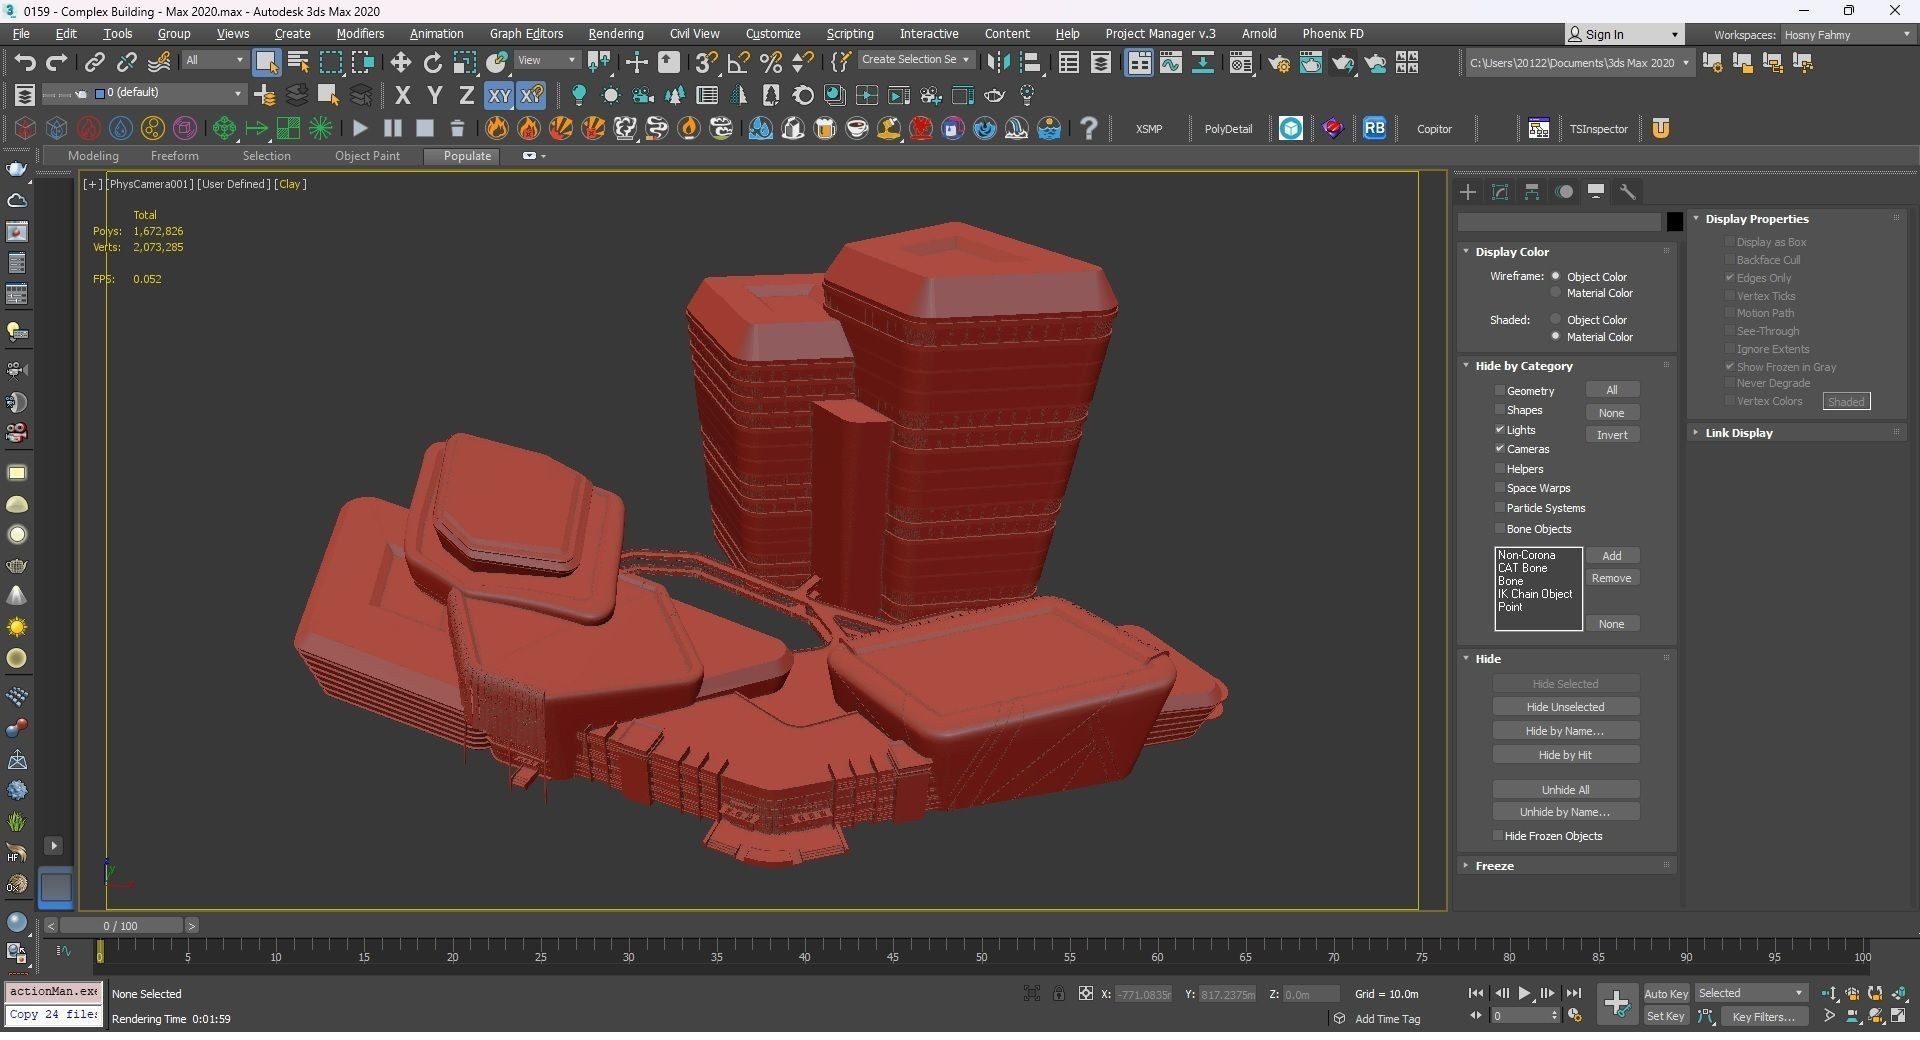Open the Motion panel tab icon

coord(1564,192)
